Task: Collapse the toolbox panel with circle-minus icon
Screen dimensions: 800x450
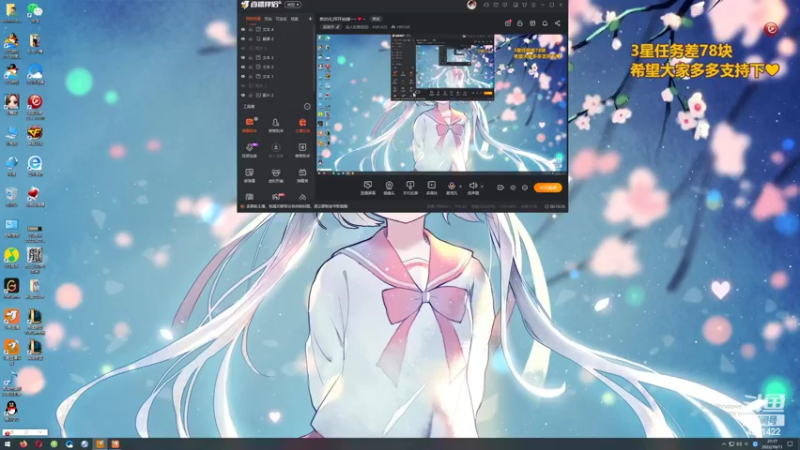Action: 307,107
